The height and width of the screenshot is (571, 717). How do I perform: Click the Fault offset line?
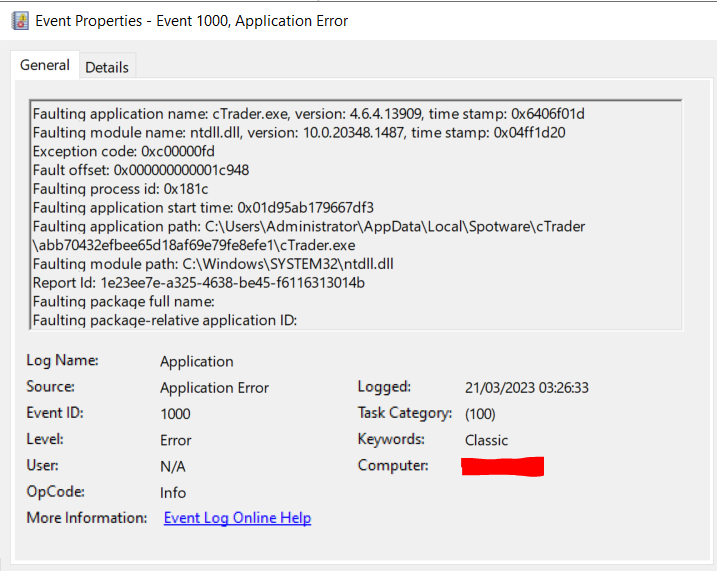point(141,170)
